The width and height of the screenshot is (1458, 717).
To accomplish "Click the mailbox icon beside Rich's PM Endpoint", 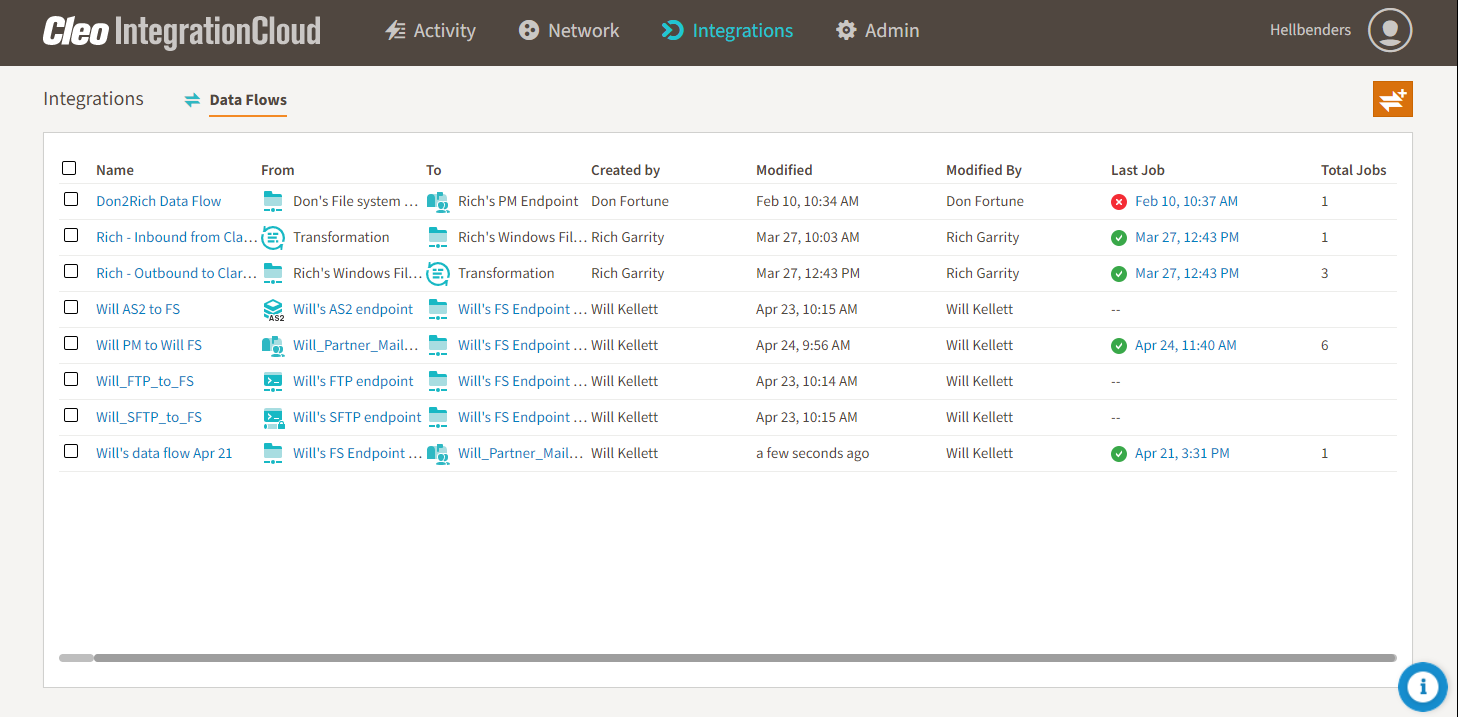I will click(x=437, y=201).
